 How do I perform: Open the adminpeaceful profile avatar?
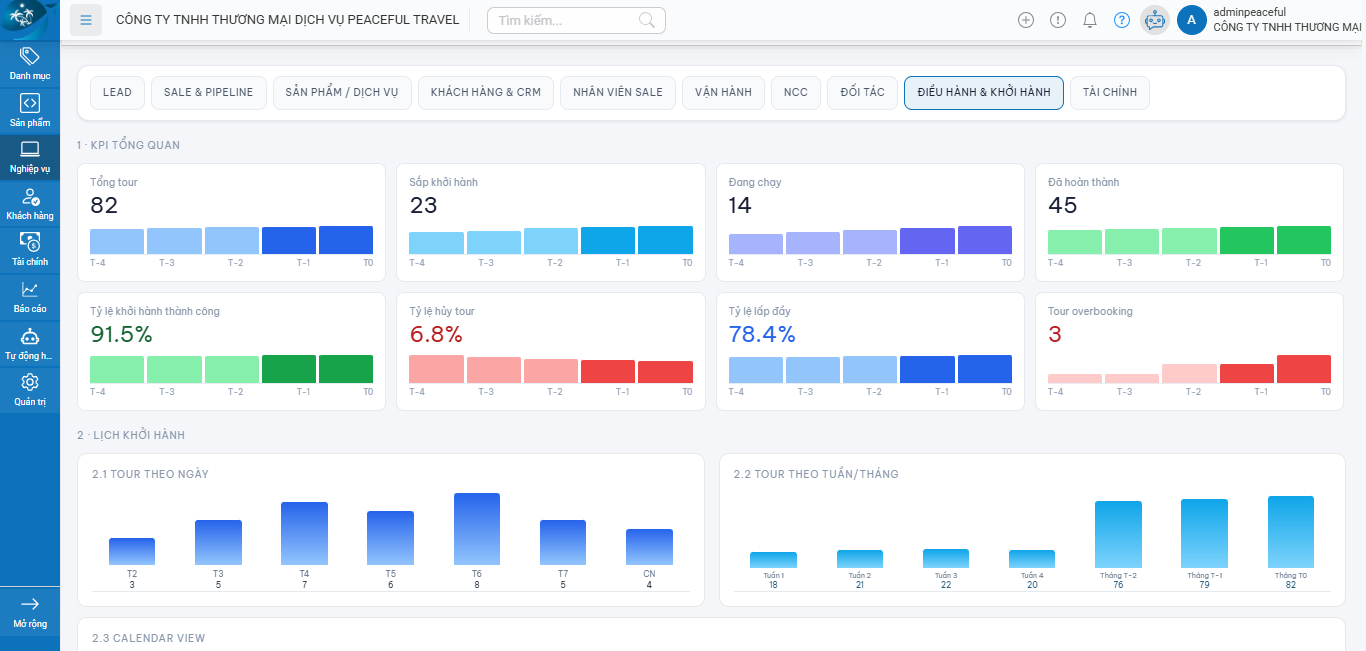tap(1192, 20)
